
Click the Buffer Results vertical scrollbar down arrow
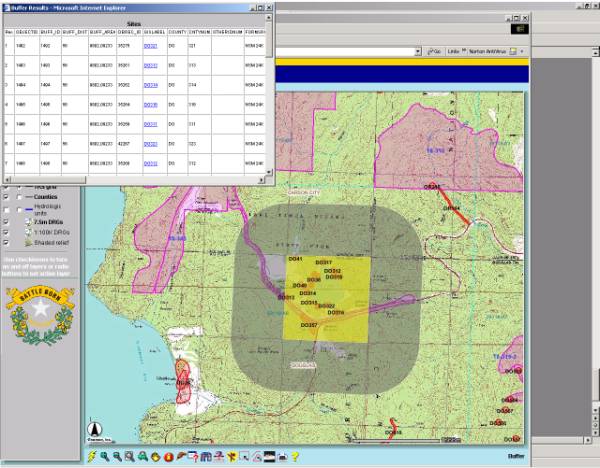[267, 172]
